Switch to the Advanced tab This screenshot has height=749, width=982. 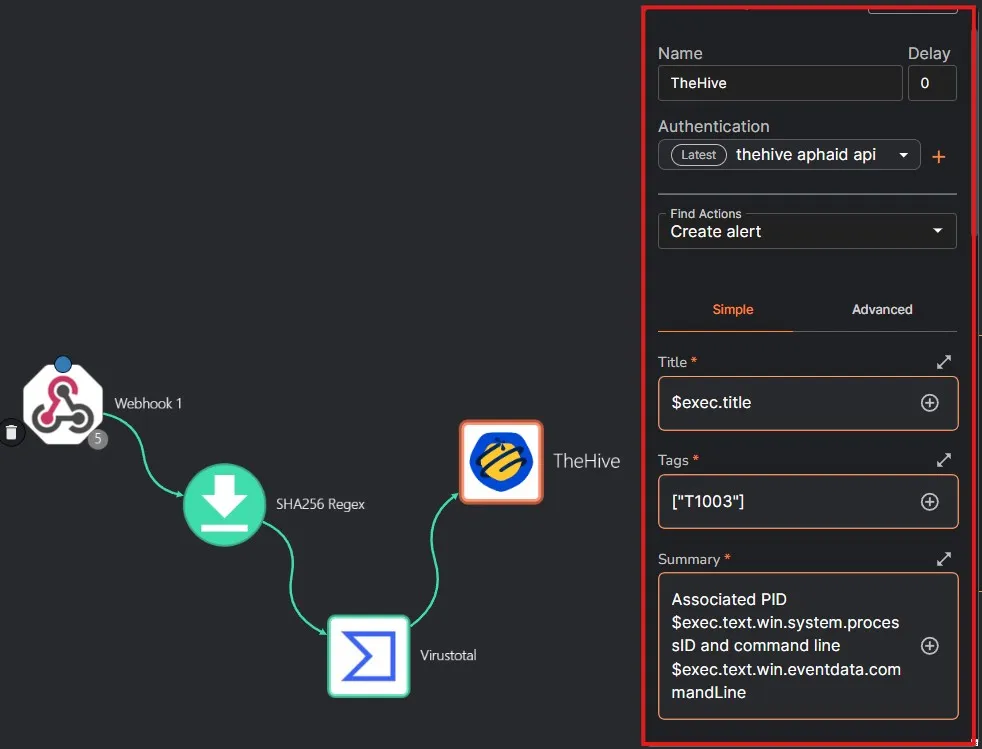pyautogui.click(x=881, y=310)
